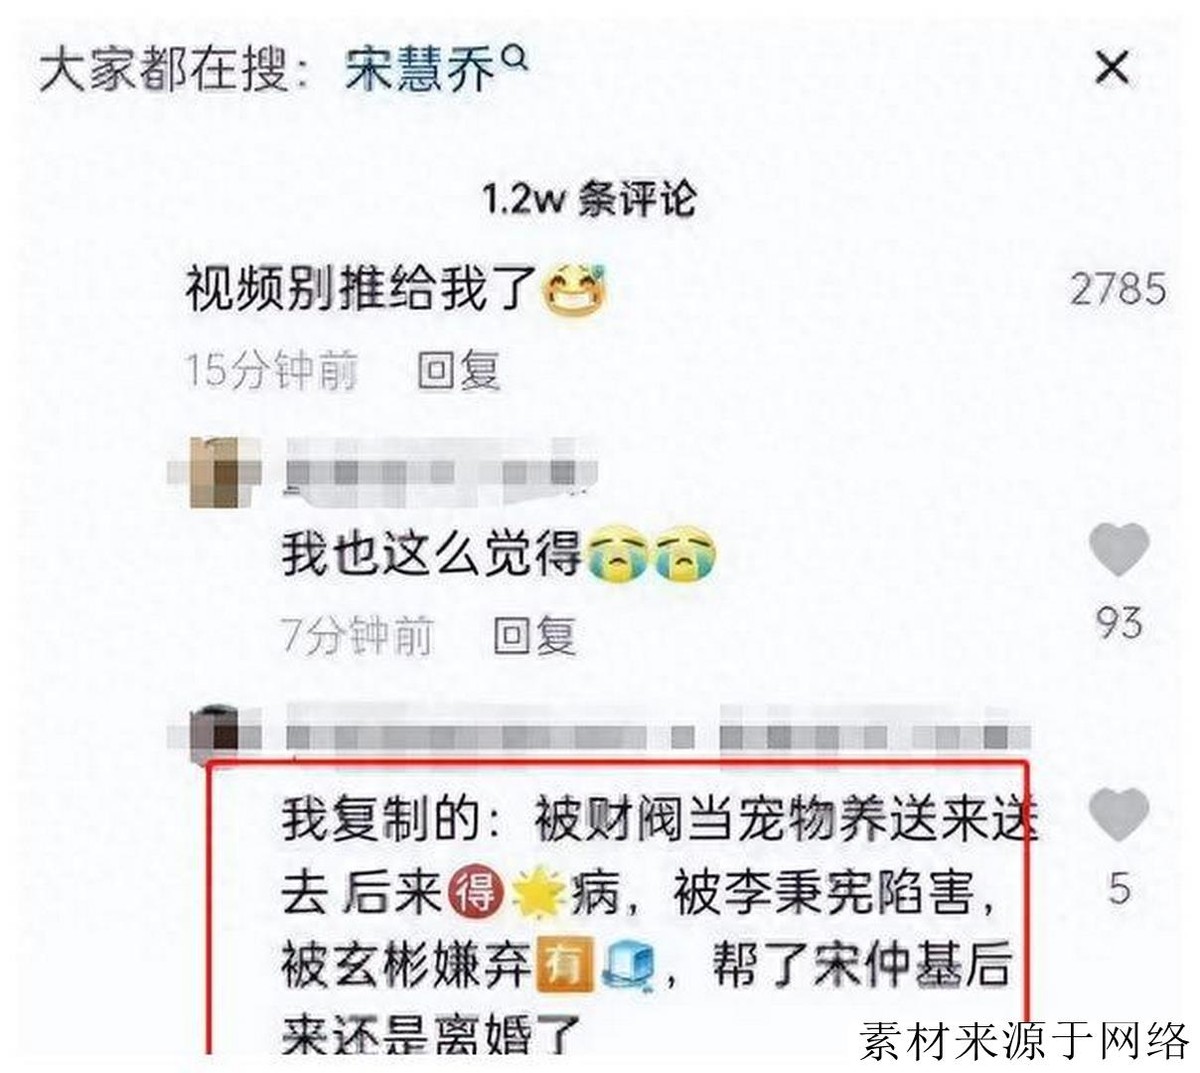The width and height of the screenshot is (1200, 1073).
Task: Reply to the comment 视频别推给我了
Action: point(459,371)
